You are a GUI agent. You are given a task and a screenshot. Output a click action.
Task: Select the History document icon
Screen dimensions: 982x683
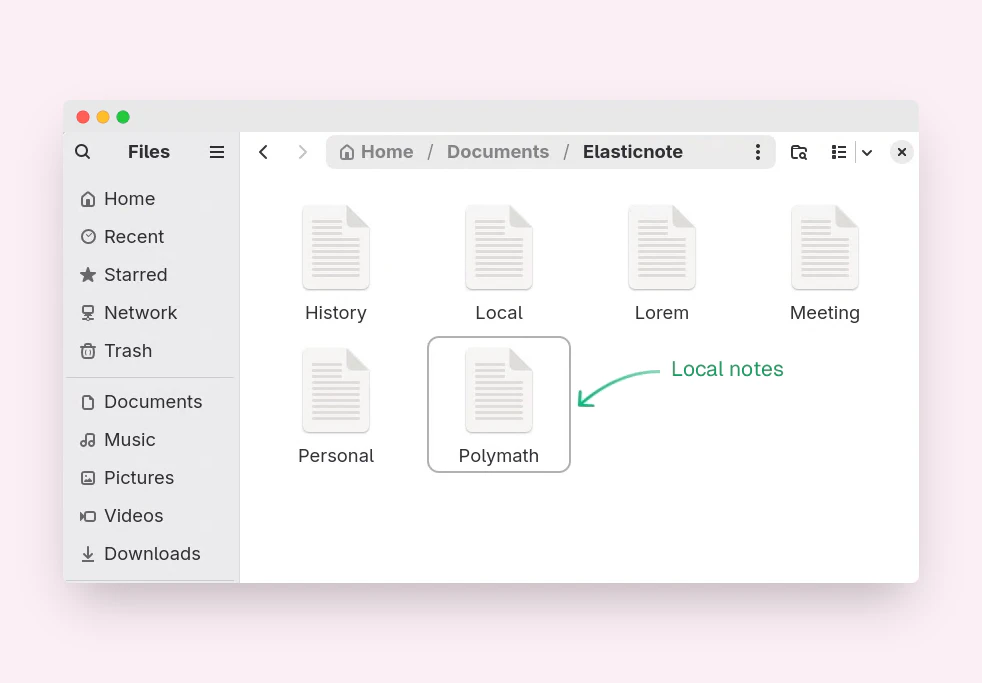336,248
